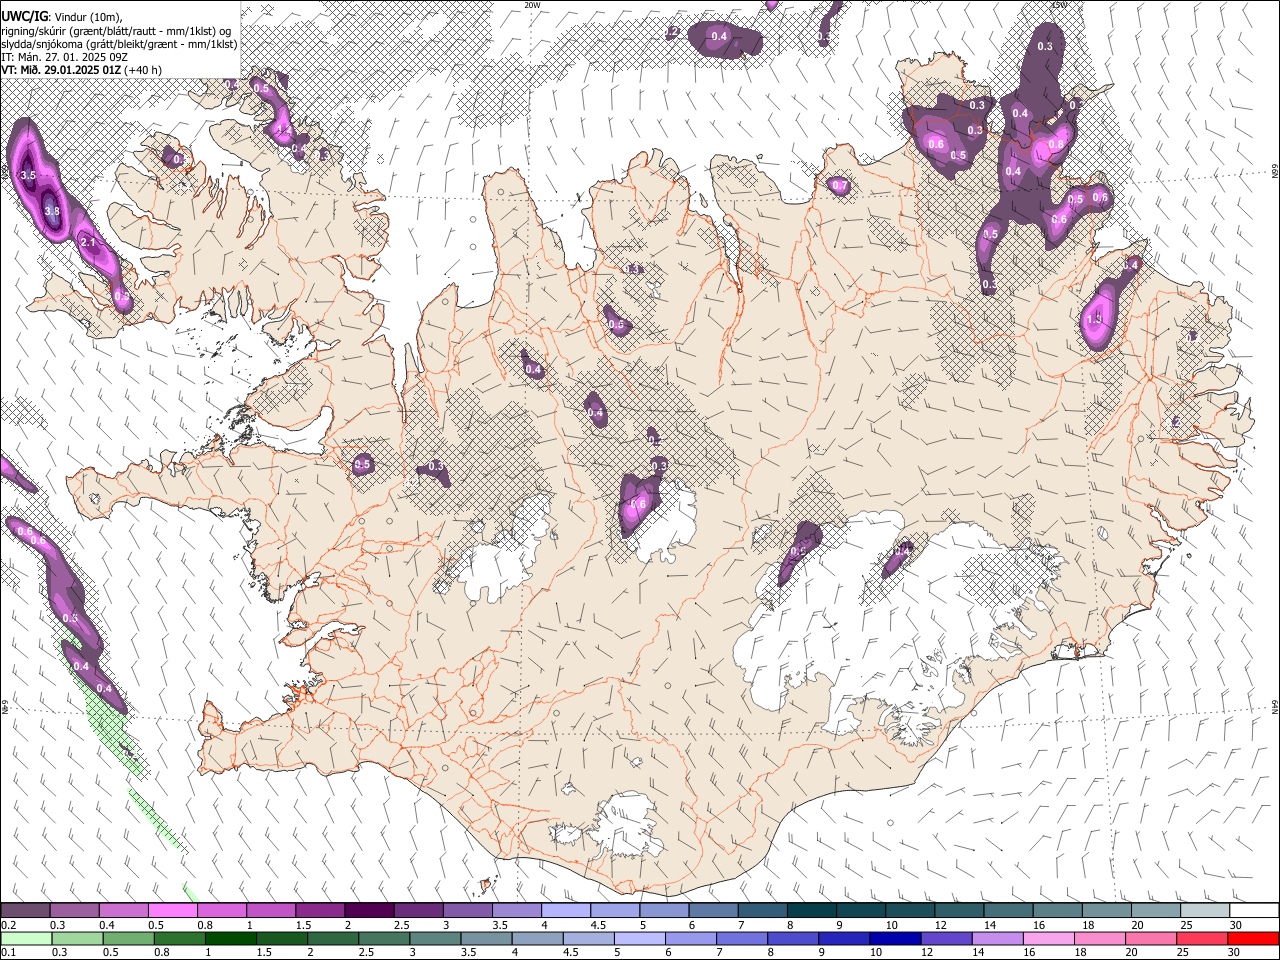Click the '0.2' label in the top legend row
Viewport: 1280px width, 960px height.
point(8,925)
